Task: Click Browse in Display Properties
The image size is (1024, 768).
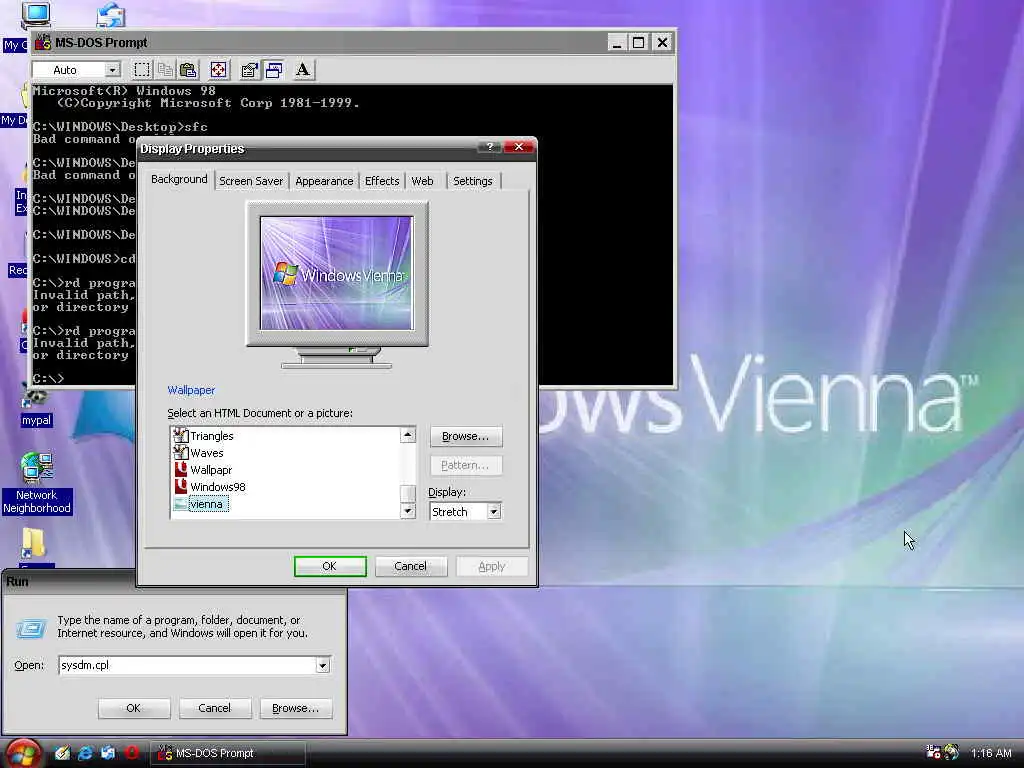Action: tap(466, 436)
